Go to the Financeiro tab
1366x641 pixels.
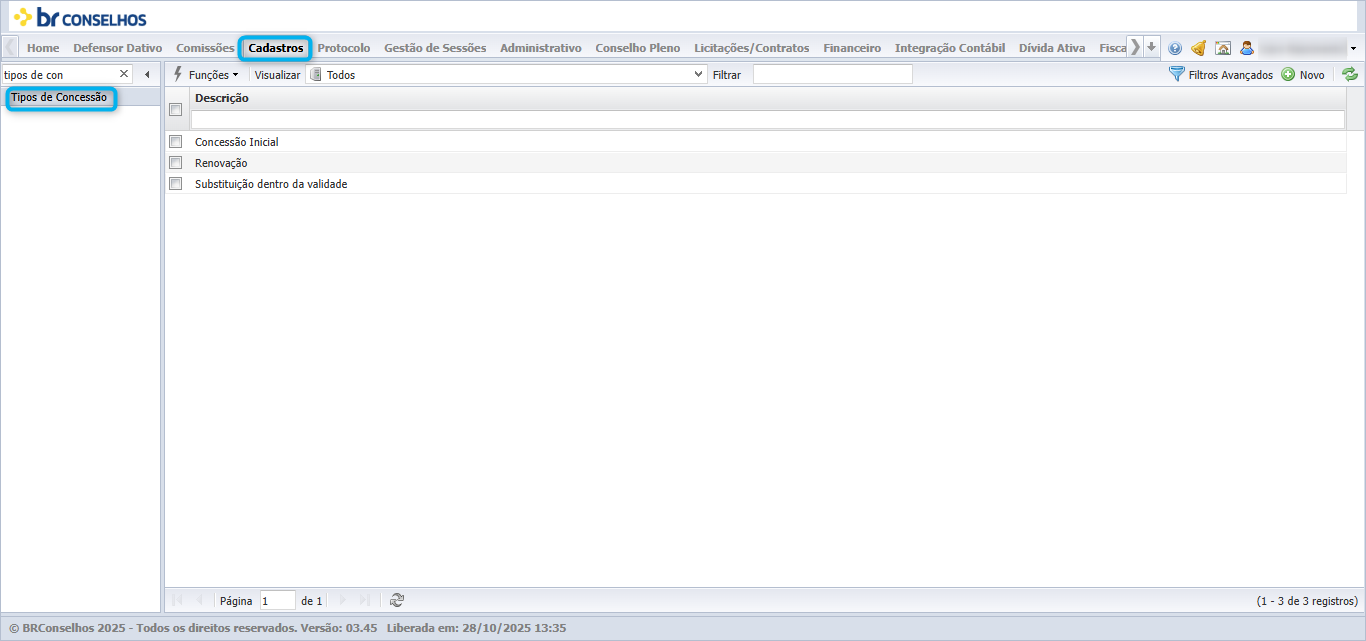click(x=852, y=48)
